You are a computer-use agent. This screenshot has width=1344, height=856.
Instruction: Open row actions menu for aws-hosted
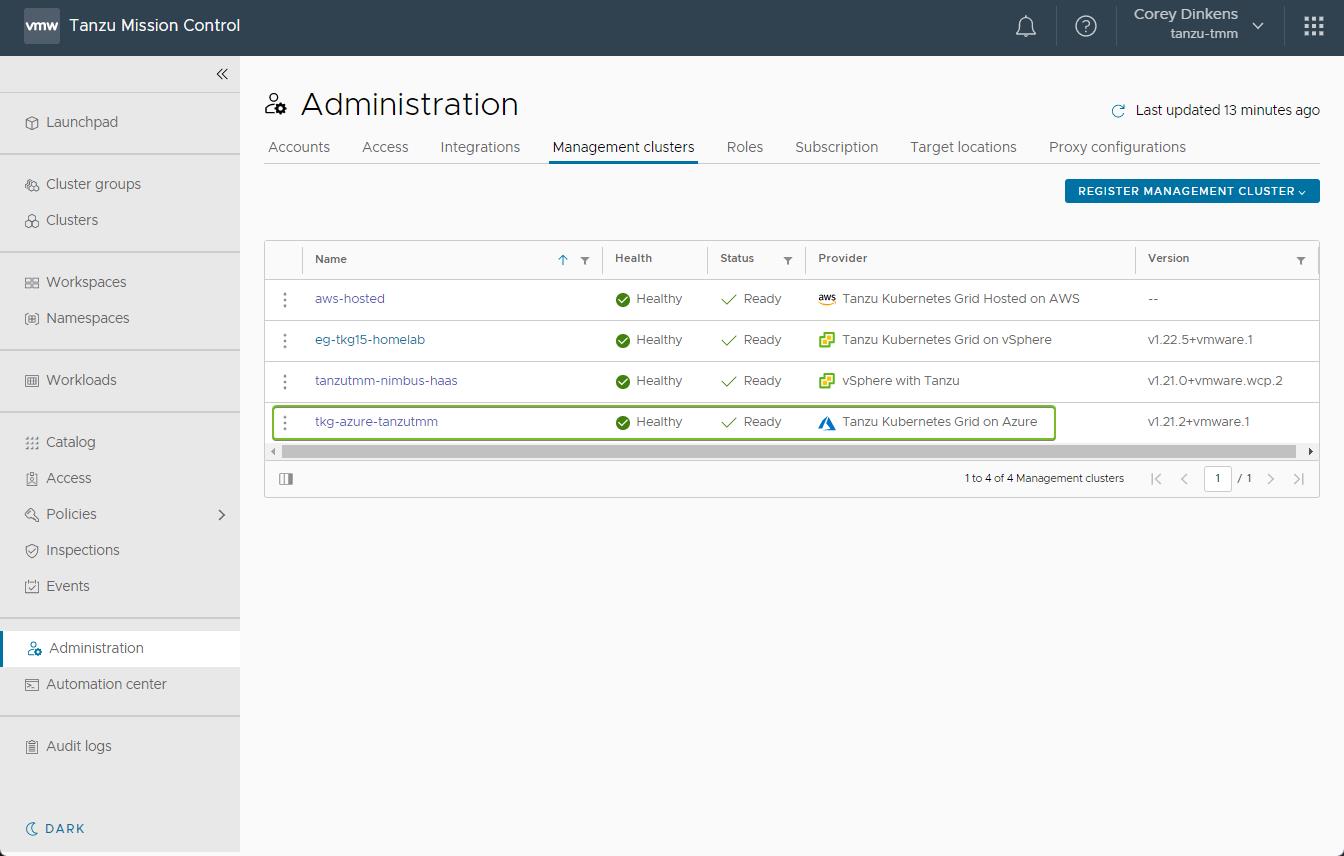coord(285,300)
